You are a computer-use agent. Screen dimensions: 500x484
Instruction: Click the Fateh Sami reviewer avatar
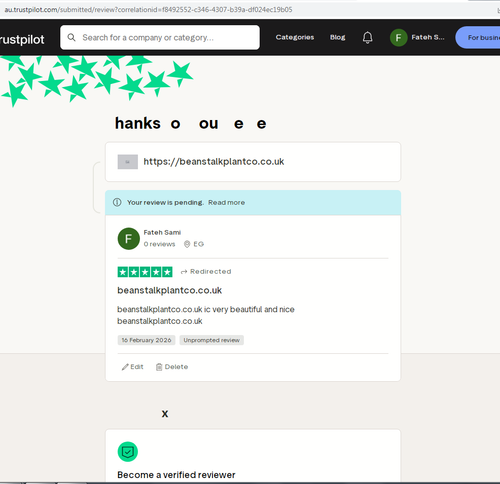pyautogui.click(x=129, y=239)
